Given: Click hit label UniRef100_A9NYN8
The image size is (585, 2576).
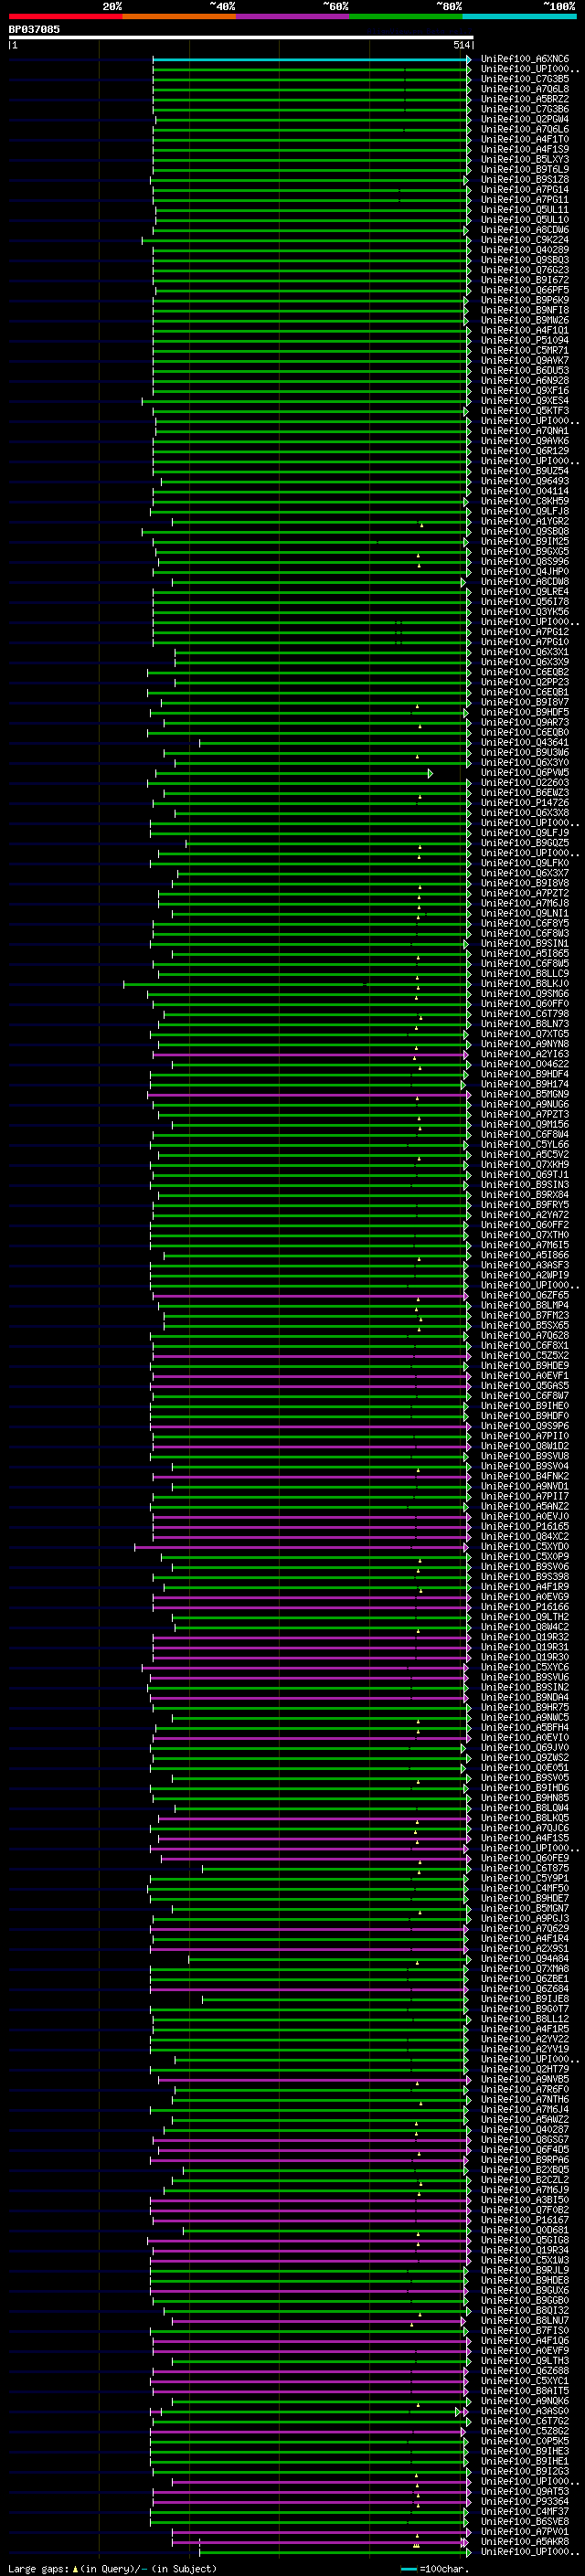Looking at the screenshot, I should [x=524, y=1044].
